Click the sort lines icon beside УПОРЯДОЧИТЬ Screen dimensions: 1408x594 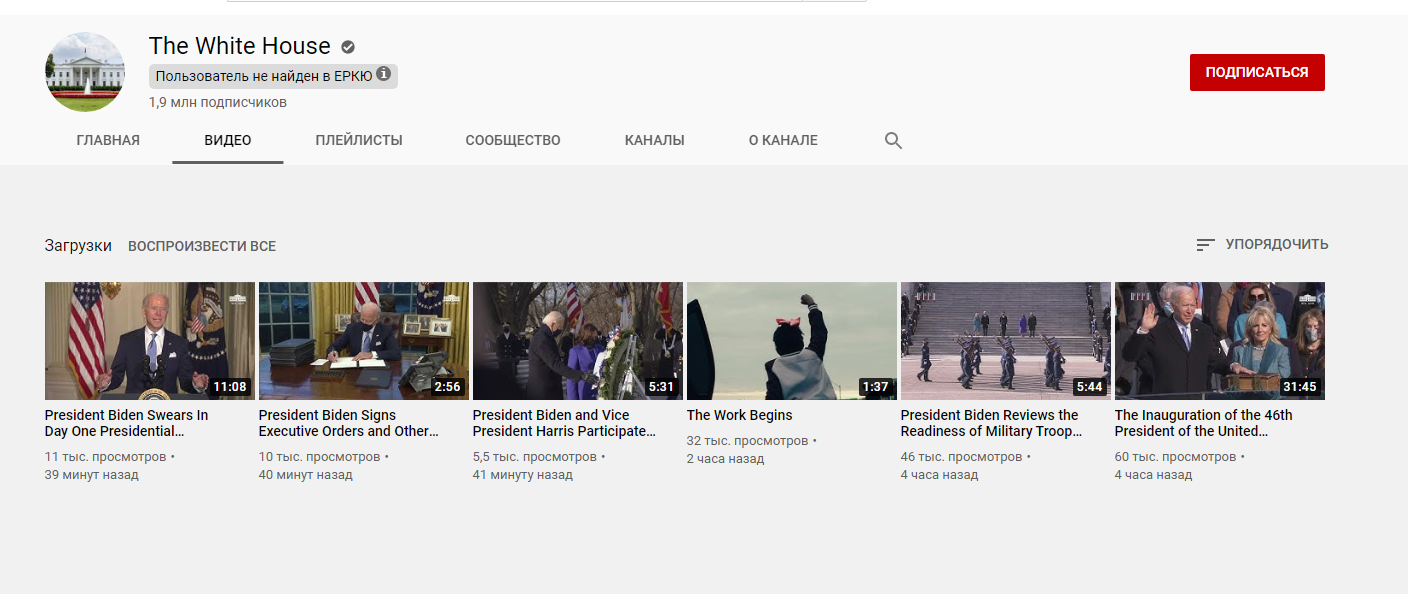click(x=1206, y=245)
